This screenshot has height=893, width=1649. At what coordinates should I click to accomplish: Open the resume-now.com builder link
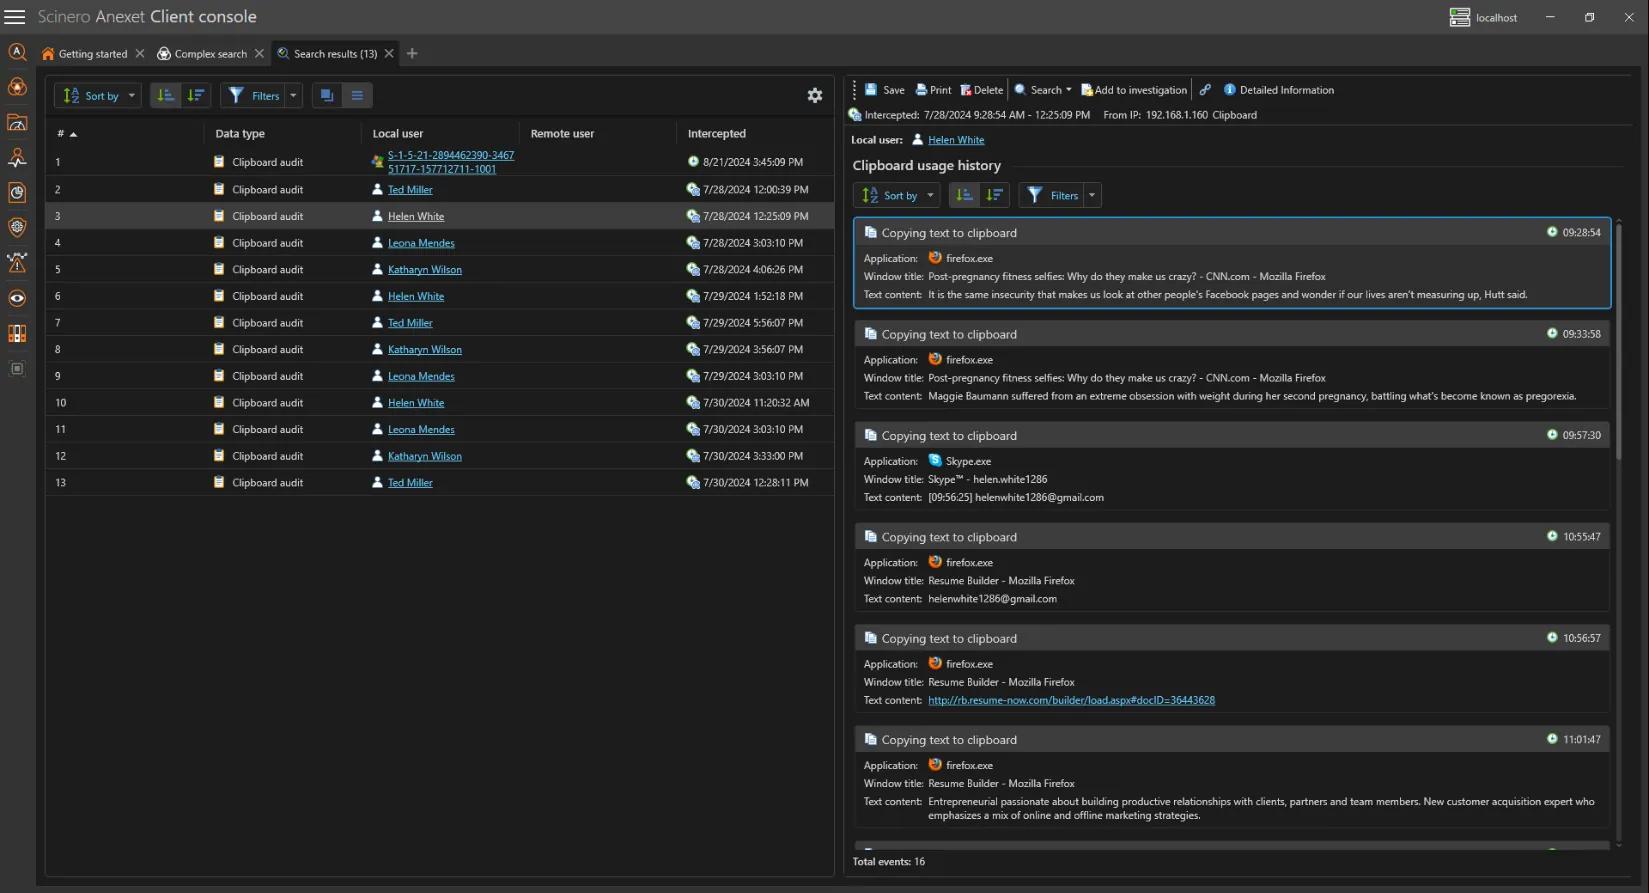coord(1071,700)
